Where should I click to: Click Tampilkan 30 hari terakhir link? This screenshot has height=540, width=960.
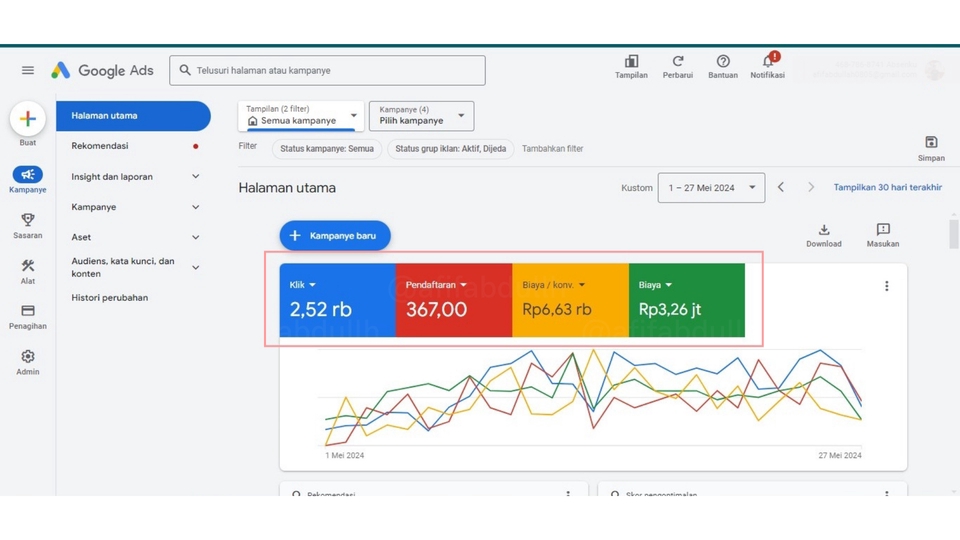(887, 187)
